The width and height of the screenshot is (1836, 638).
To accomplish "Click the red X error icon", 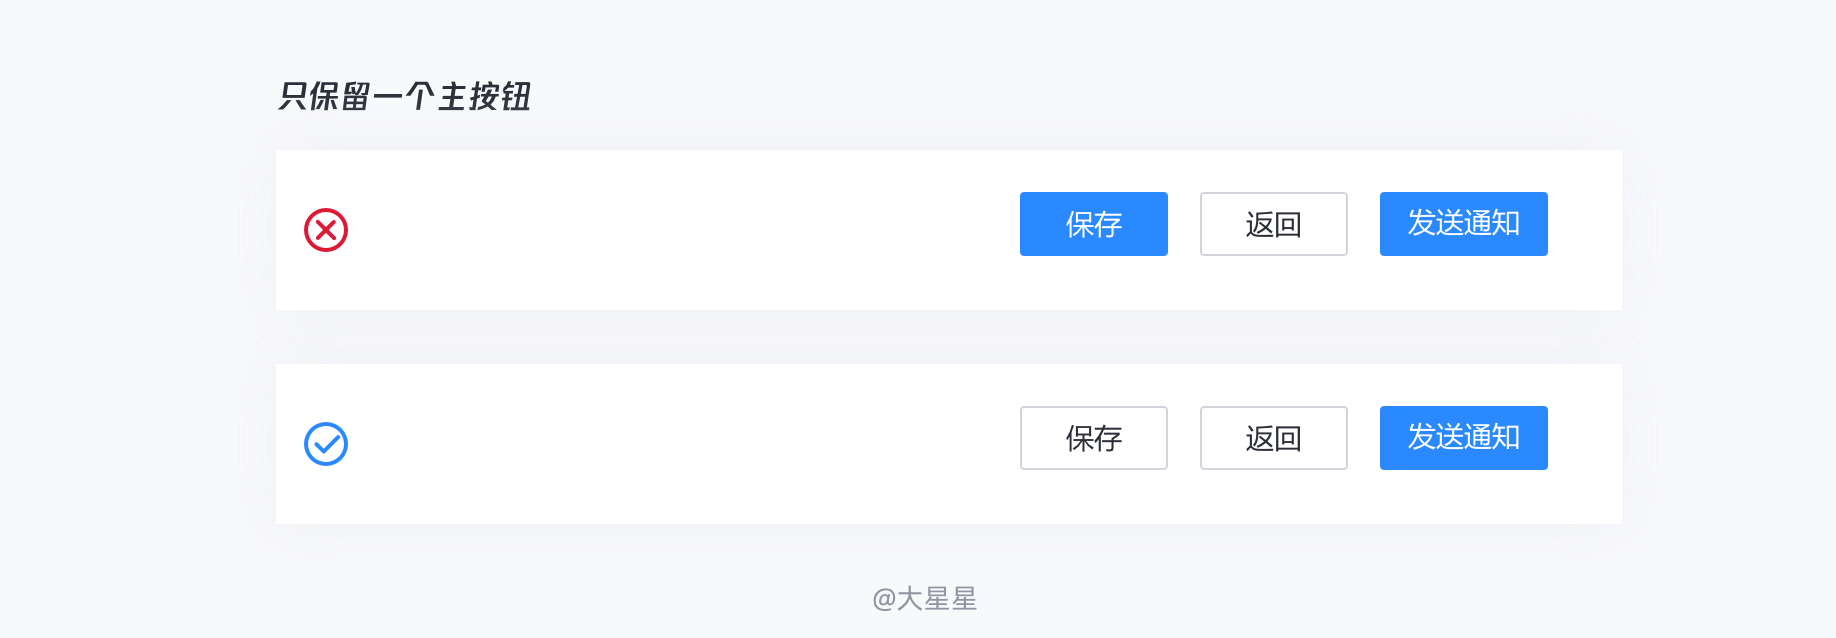I will [x=326, y=230].
